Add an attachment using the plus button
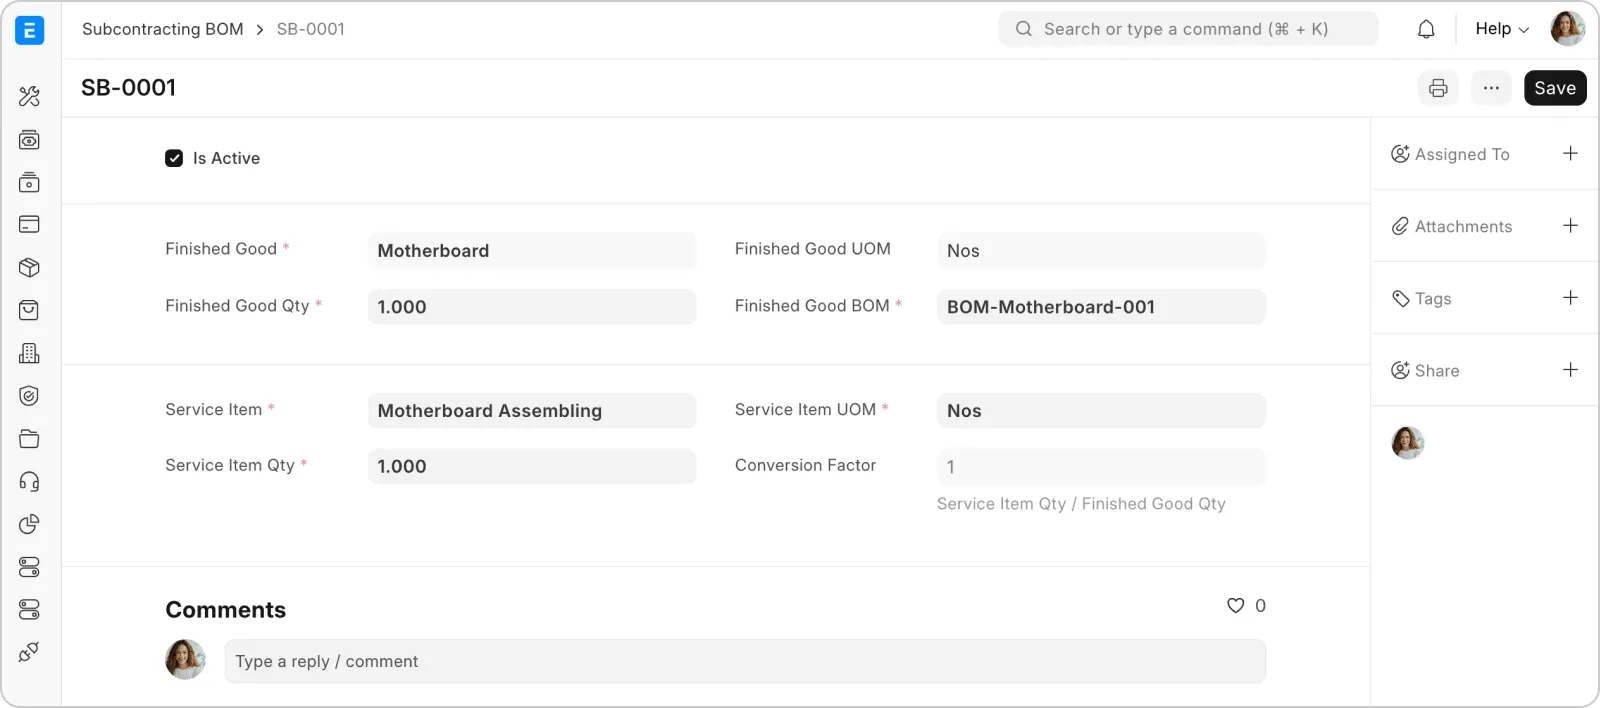The width and height of the screenshot is (1600, 708). tap(1570, 226)
